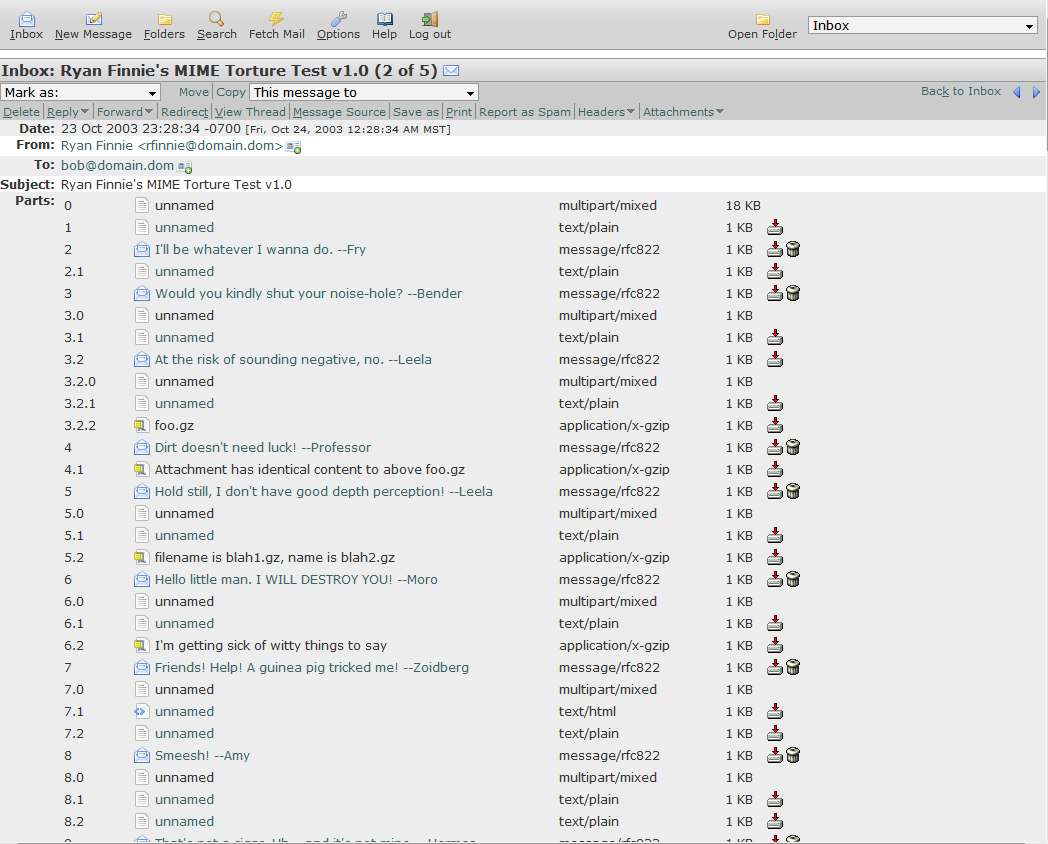Click recipient bob@domain.dom
This screenshot has width=1048, height=844.
click(118, 165)
